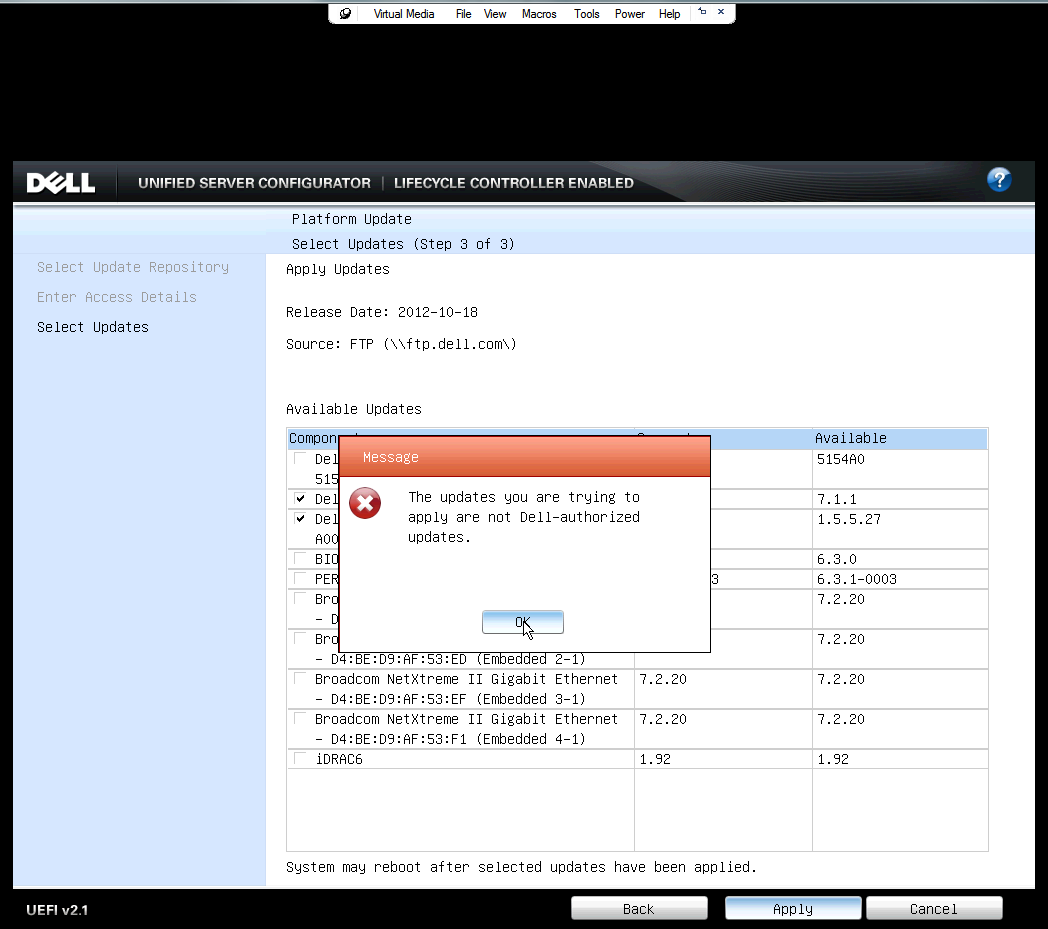The height and width of the screenshot is (929, 1048).
Task: Click the restore icon in the viewer toolbar
Action: point(702,11)
